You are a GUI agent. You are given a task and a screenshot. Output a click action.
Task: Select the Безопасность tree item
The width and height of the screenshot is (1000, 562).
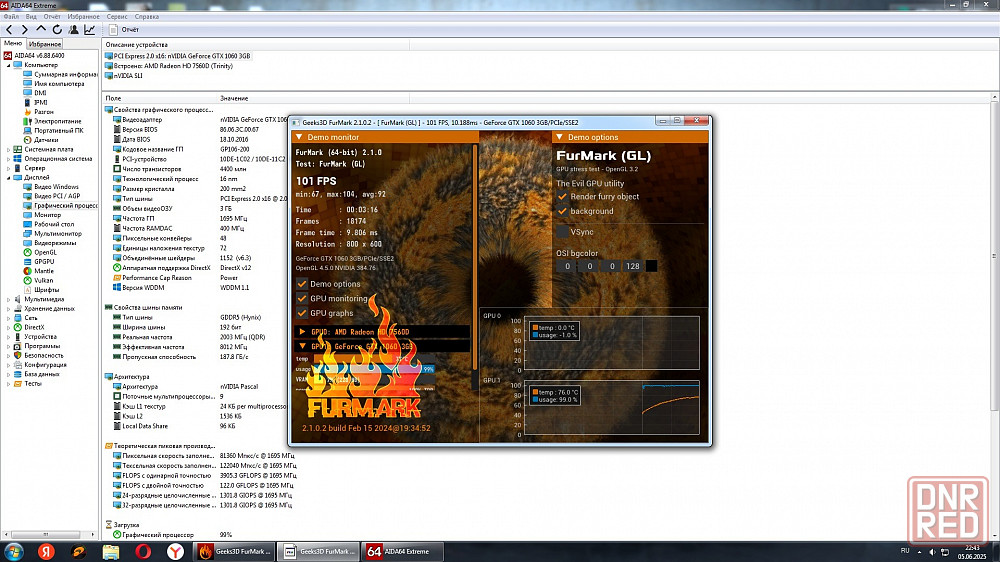(39, 355)
